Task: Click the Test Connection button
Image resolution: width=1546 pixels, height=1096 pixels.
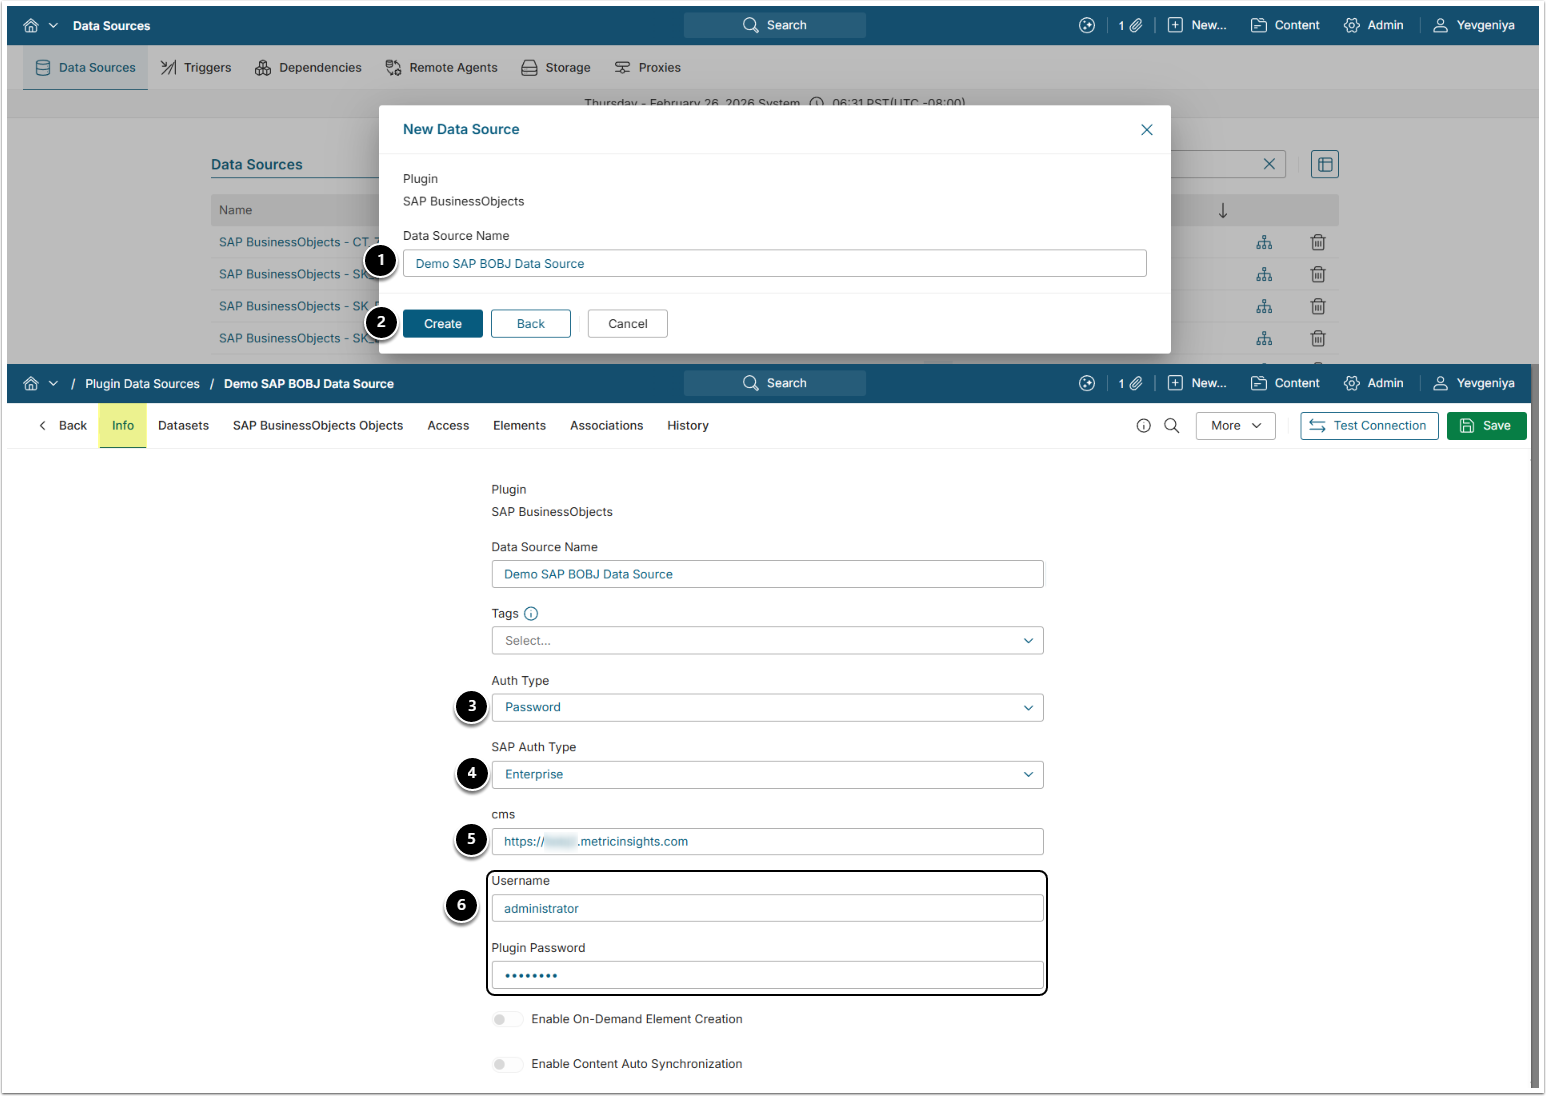Action: click(1370, 426)
